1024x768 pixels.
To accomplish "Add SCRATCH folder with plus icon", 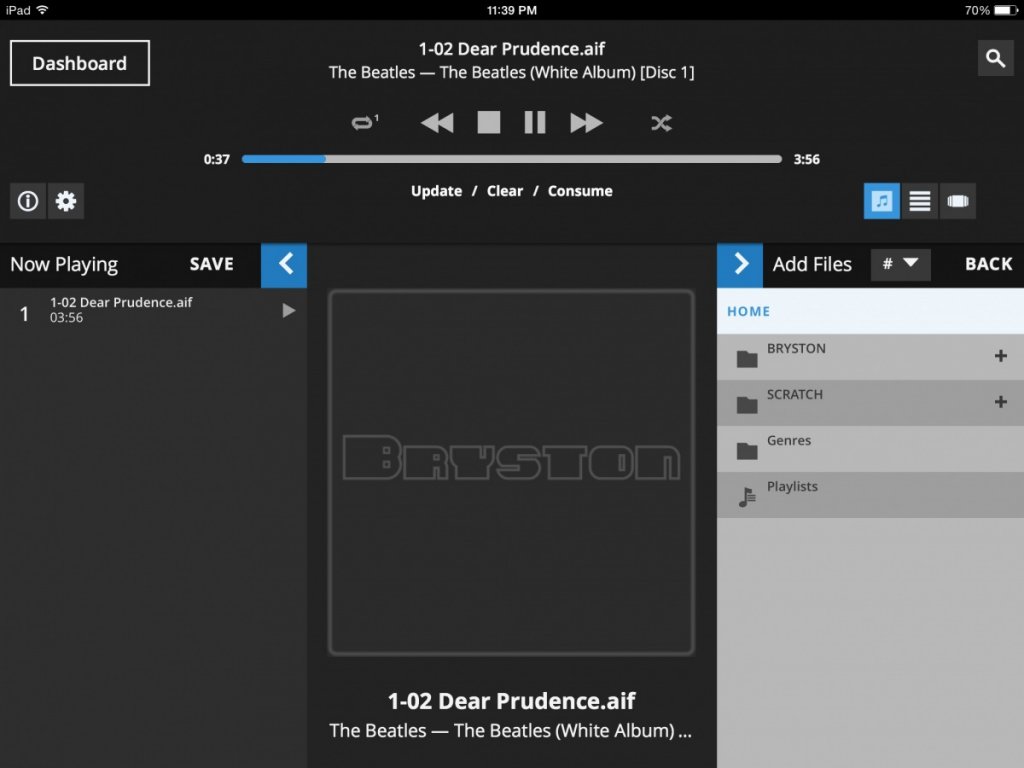I will coord(1000,402).
